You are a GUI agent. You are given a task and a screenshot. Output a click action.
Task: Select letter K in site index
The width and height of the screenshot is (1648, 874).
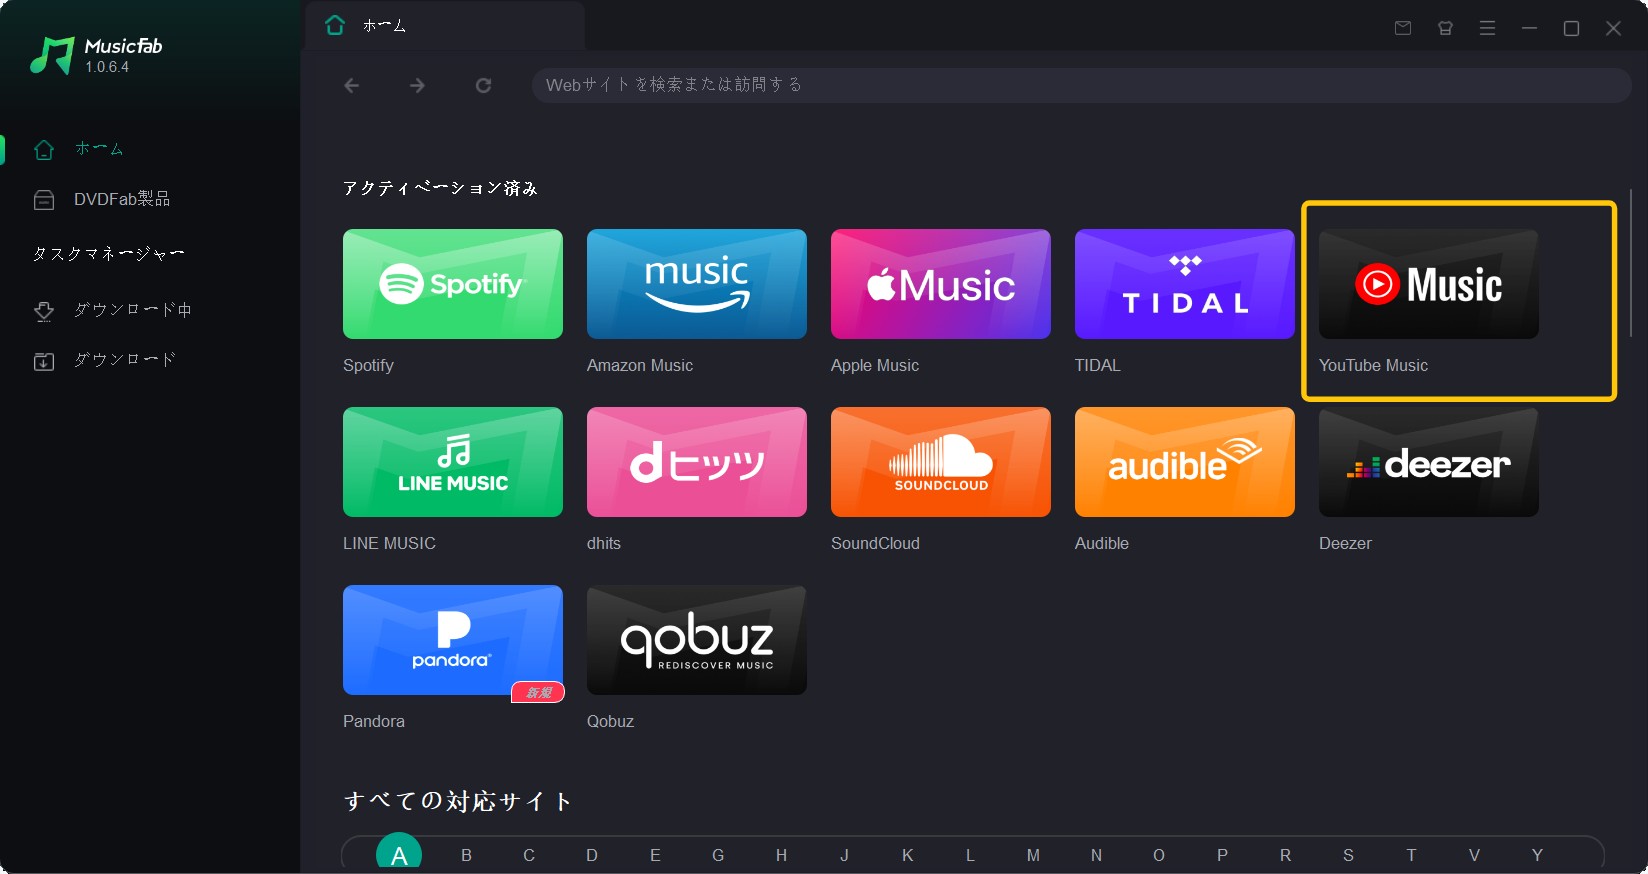(x=907, y=855)
